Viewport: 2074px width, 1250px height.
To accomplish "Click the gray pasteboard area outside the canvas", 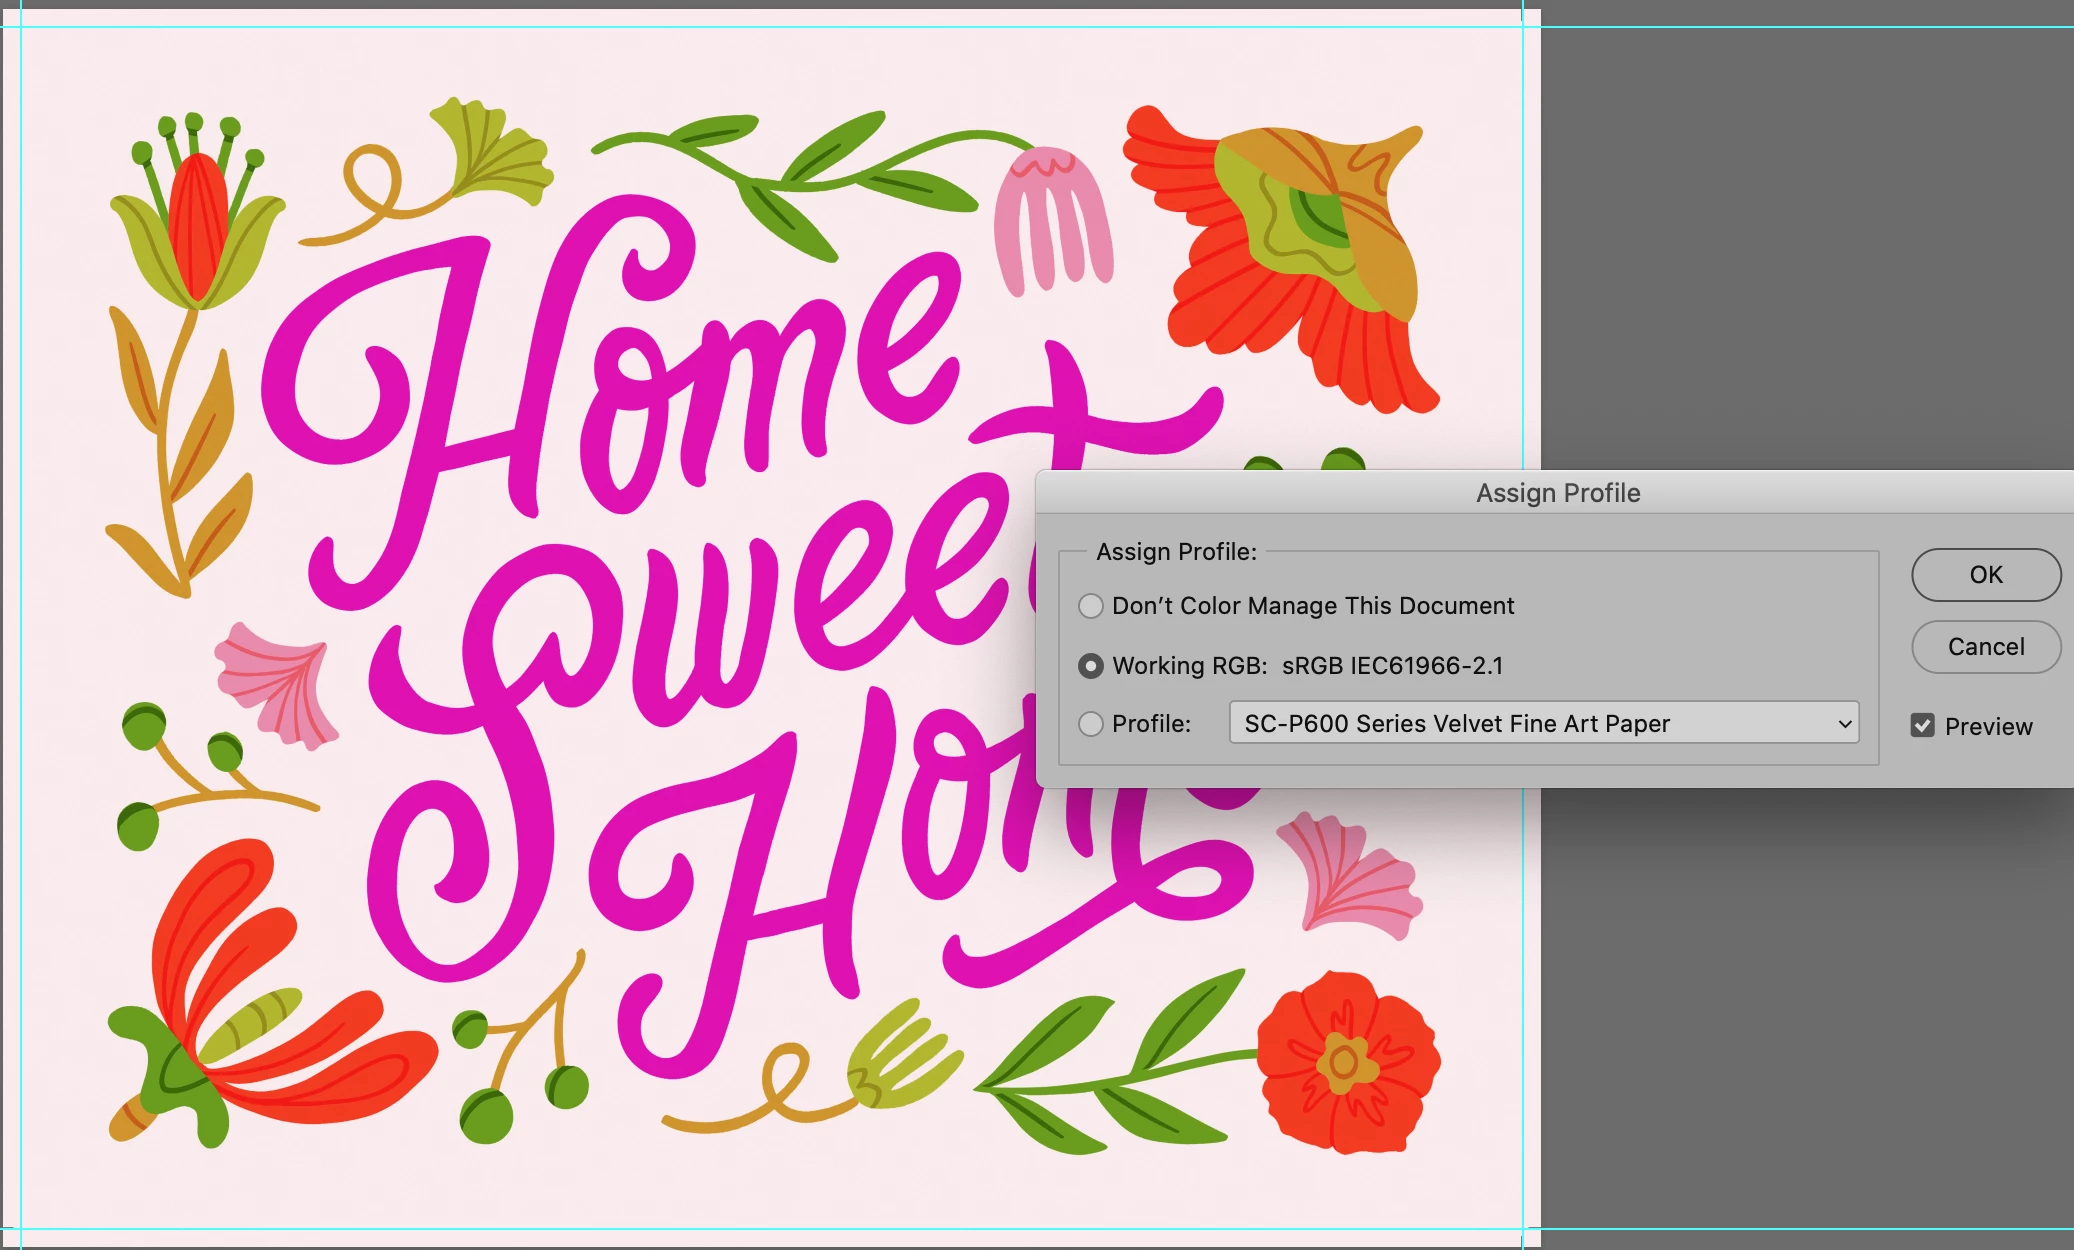I will [x=1800, y=250].
